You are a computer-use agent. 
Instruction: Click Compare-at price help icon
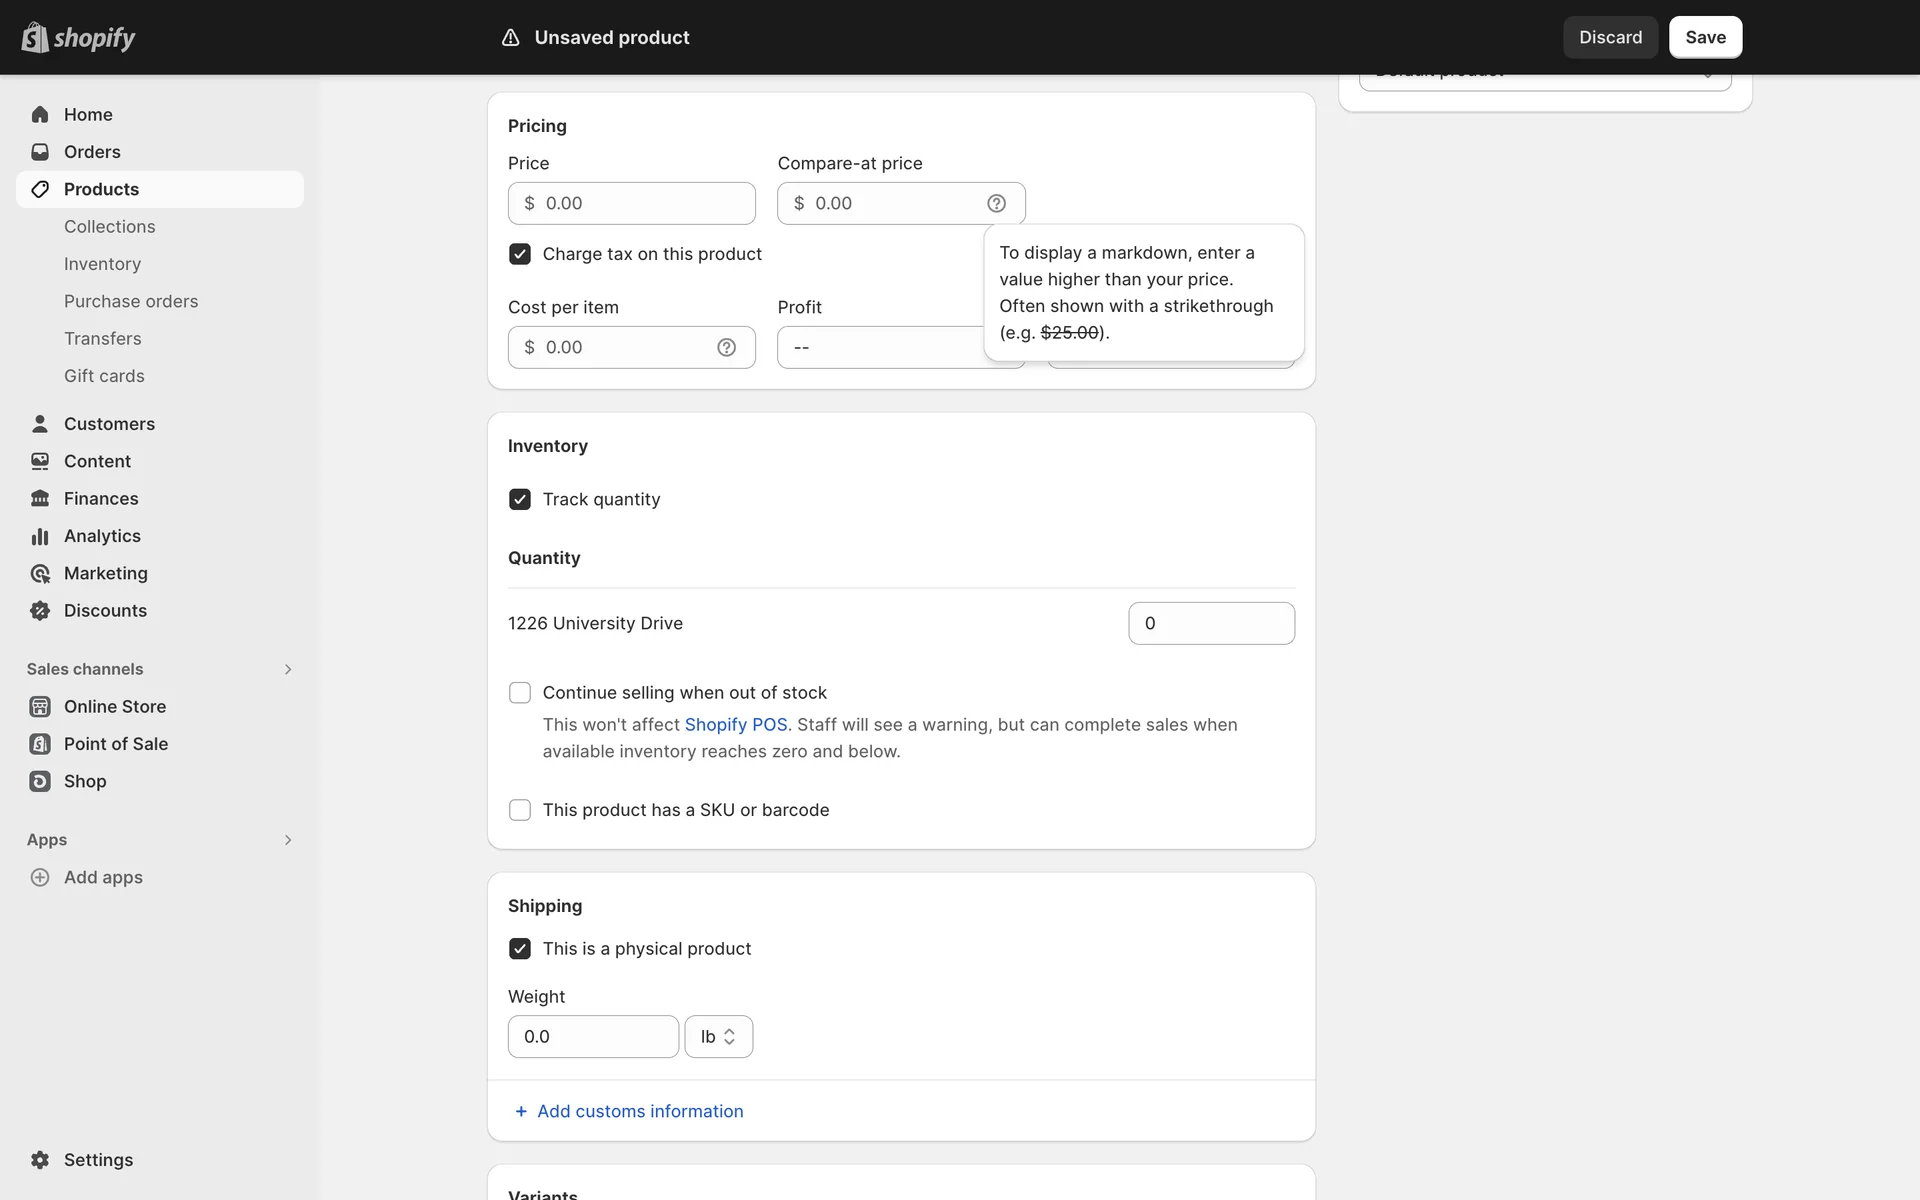(x=996, y=203)
